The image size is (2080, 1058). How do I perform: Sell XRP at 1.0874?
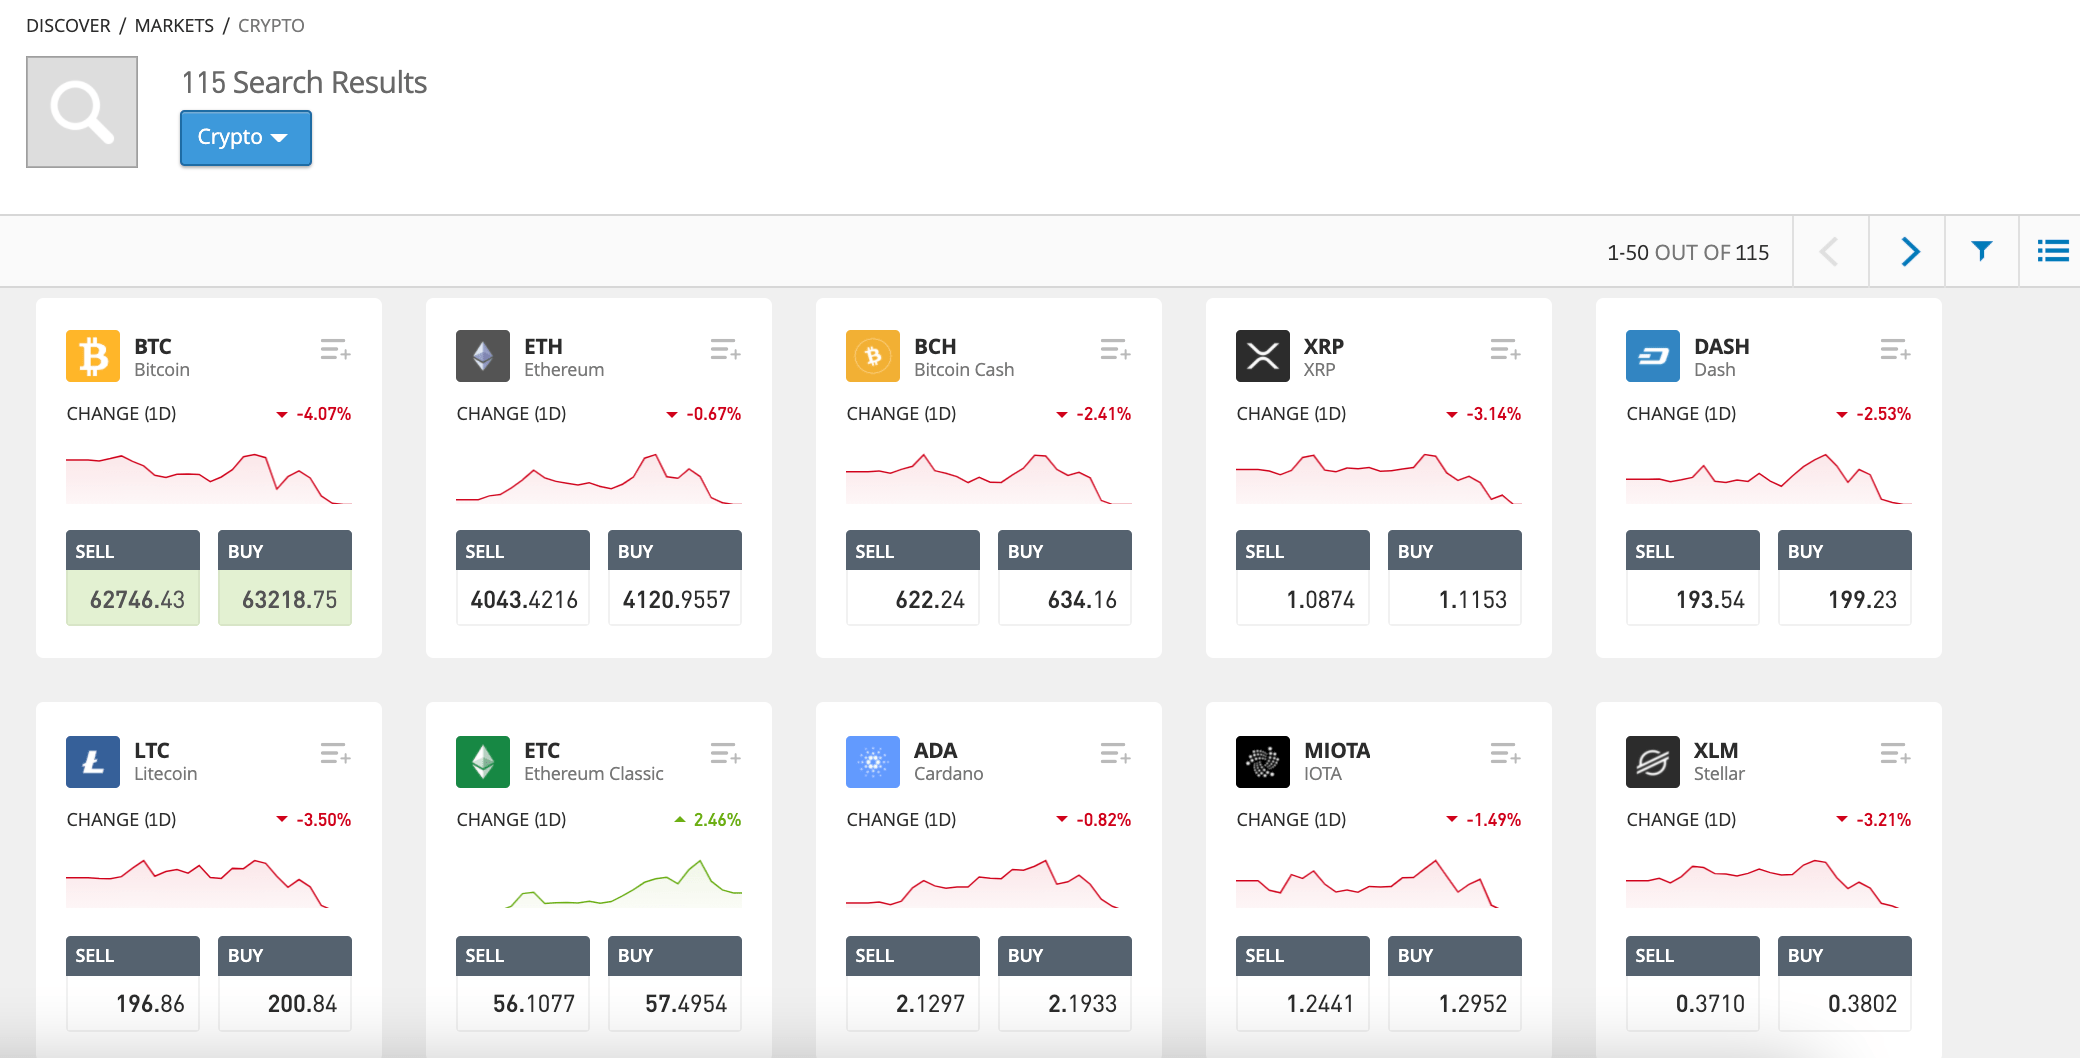[1303, 578]
